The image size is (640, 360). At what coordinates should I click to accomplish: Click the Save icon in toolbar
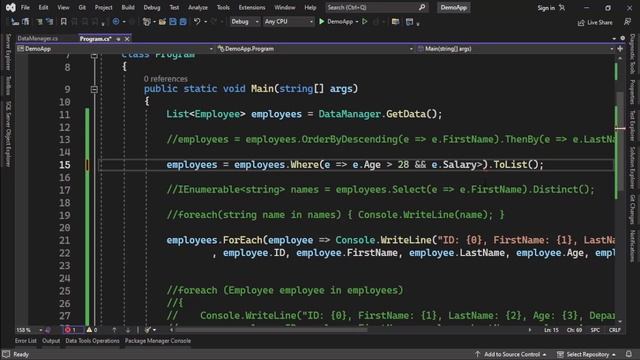point(173,22)
